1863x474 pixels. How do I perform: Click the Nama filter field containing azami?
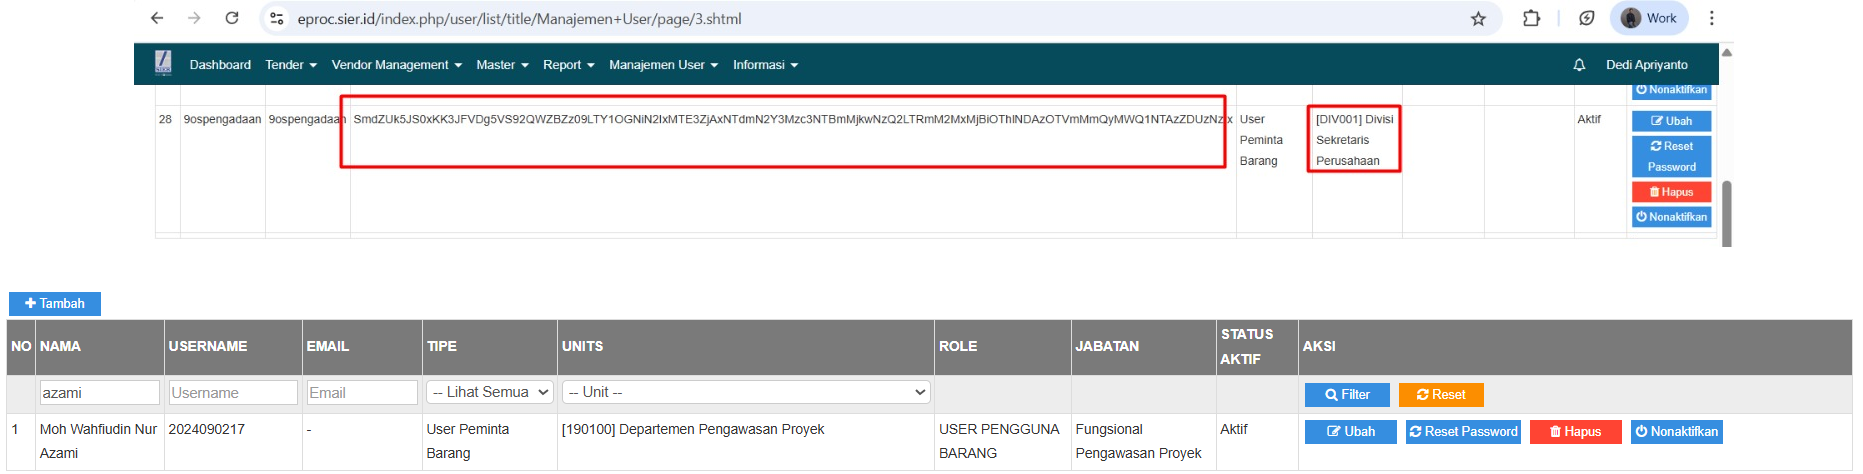[99, 393]
